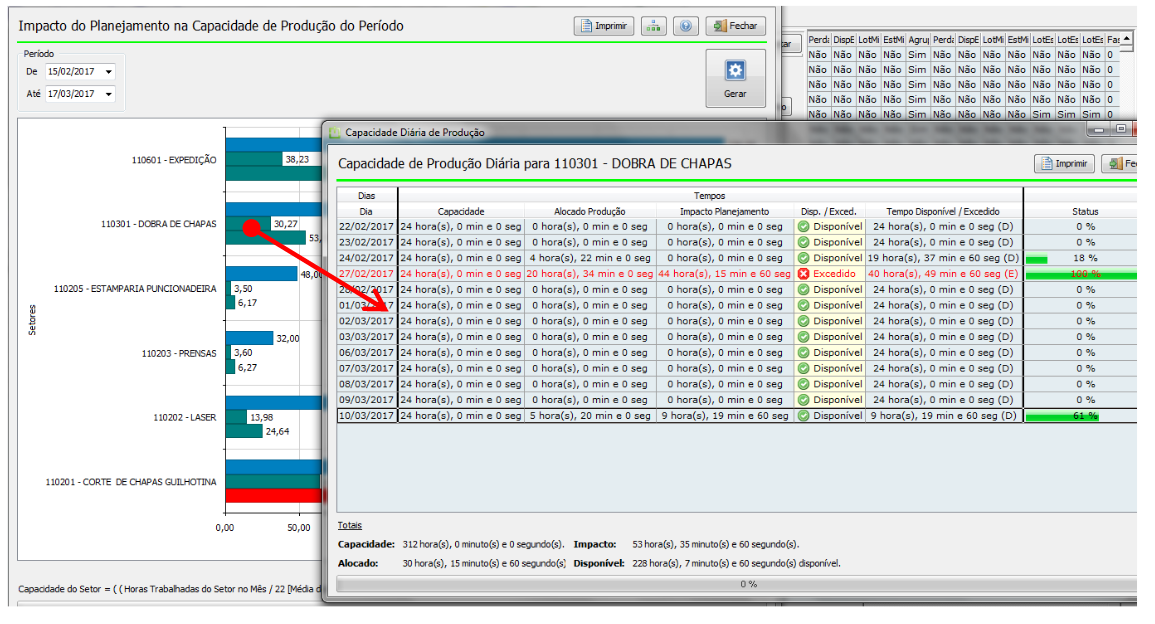
Task: Click the red bar for Corte de Chapas Guilhotina
Action: click(x=272, y=496)
